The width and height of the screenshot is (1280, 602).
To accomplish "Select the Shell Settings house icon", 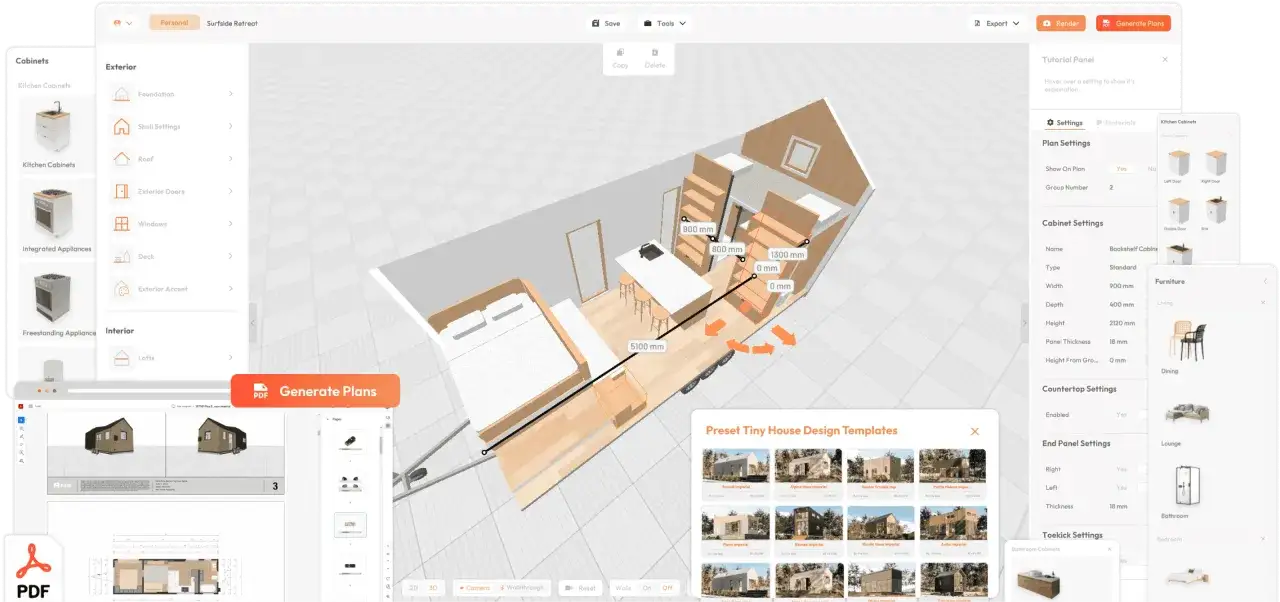I will point(121,127).
